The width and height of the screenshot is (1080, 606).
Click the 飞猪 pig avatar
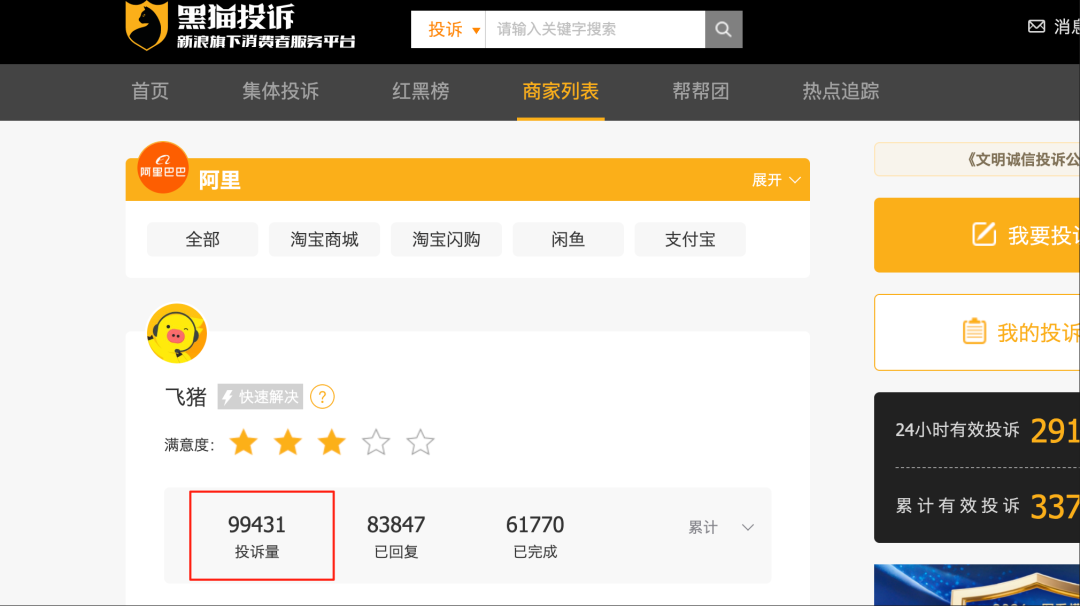[x=177, y=333]
